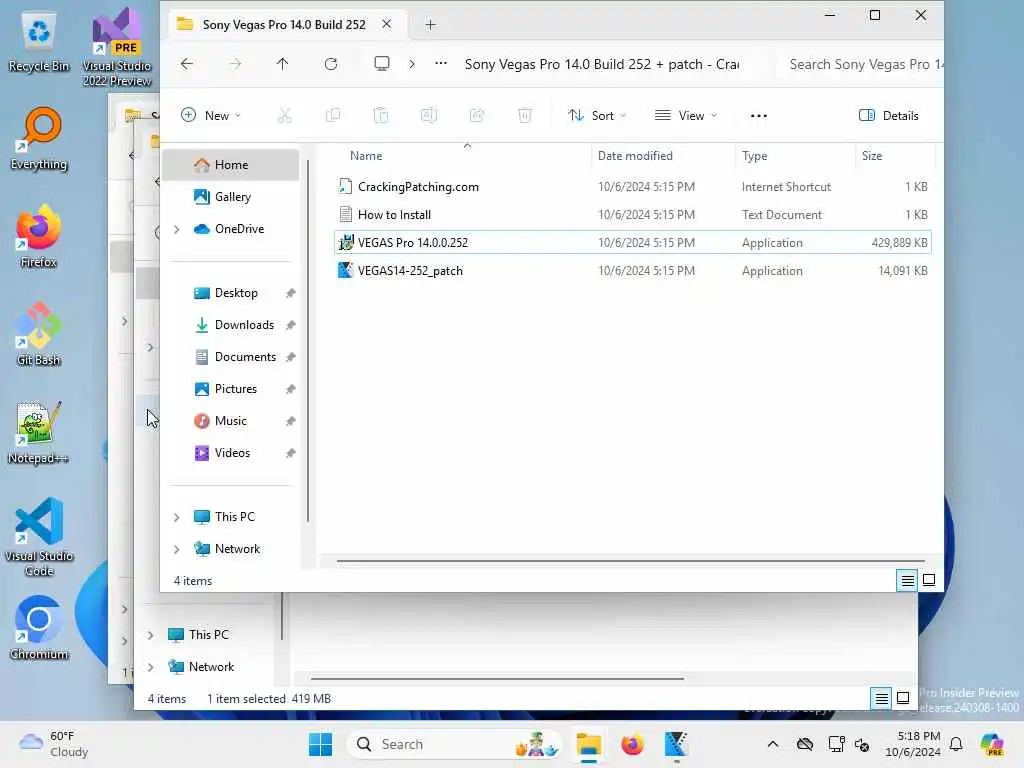
Task: Click the PC icon in address bar
Action: (x=382, y=64)
